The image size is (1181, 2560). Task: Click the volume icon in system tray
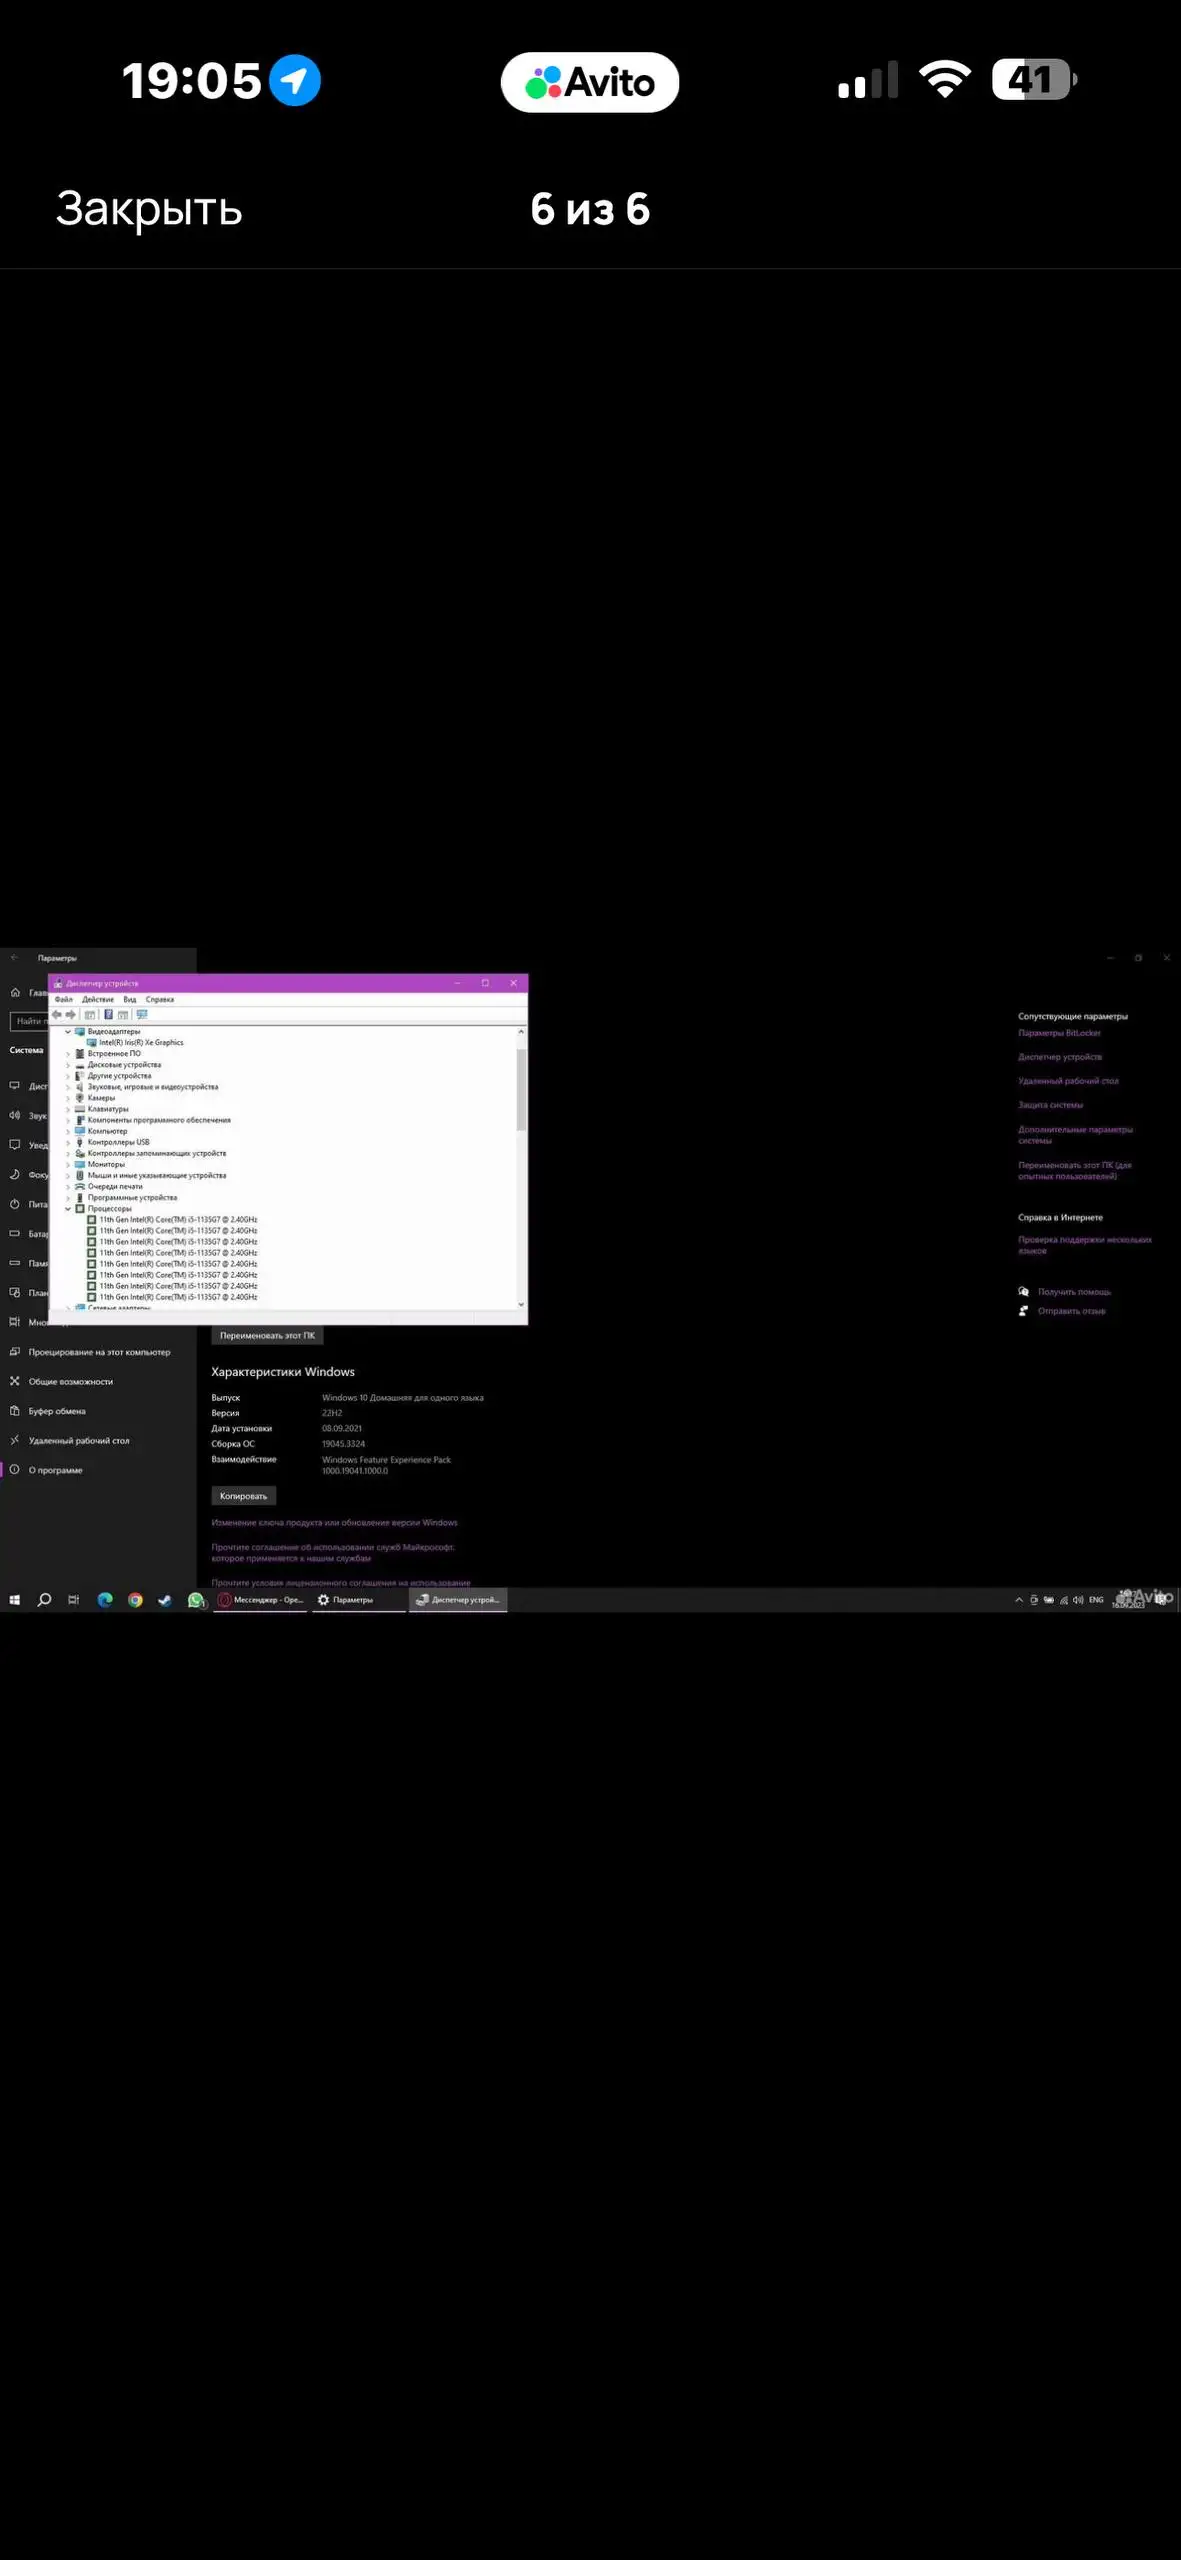[x=1078, y=1600]
